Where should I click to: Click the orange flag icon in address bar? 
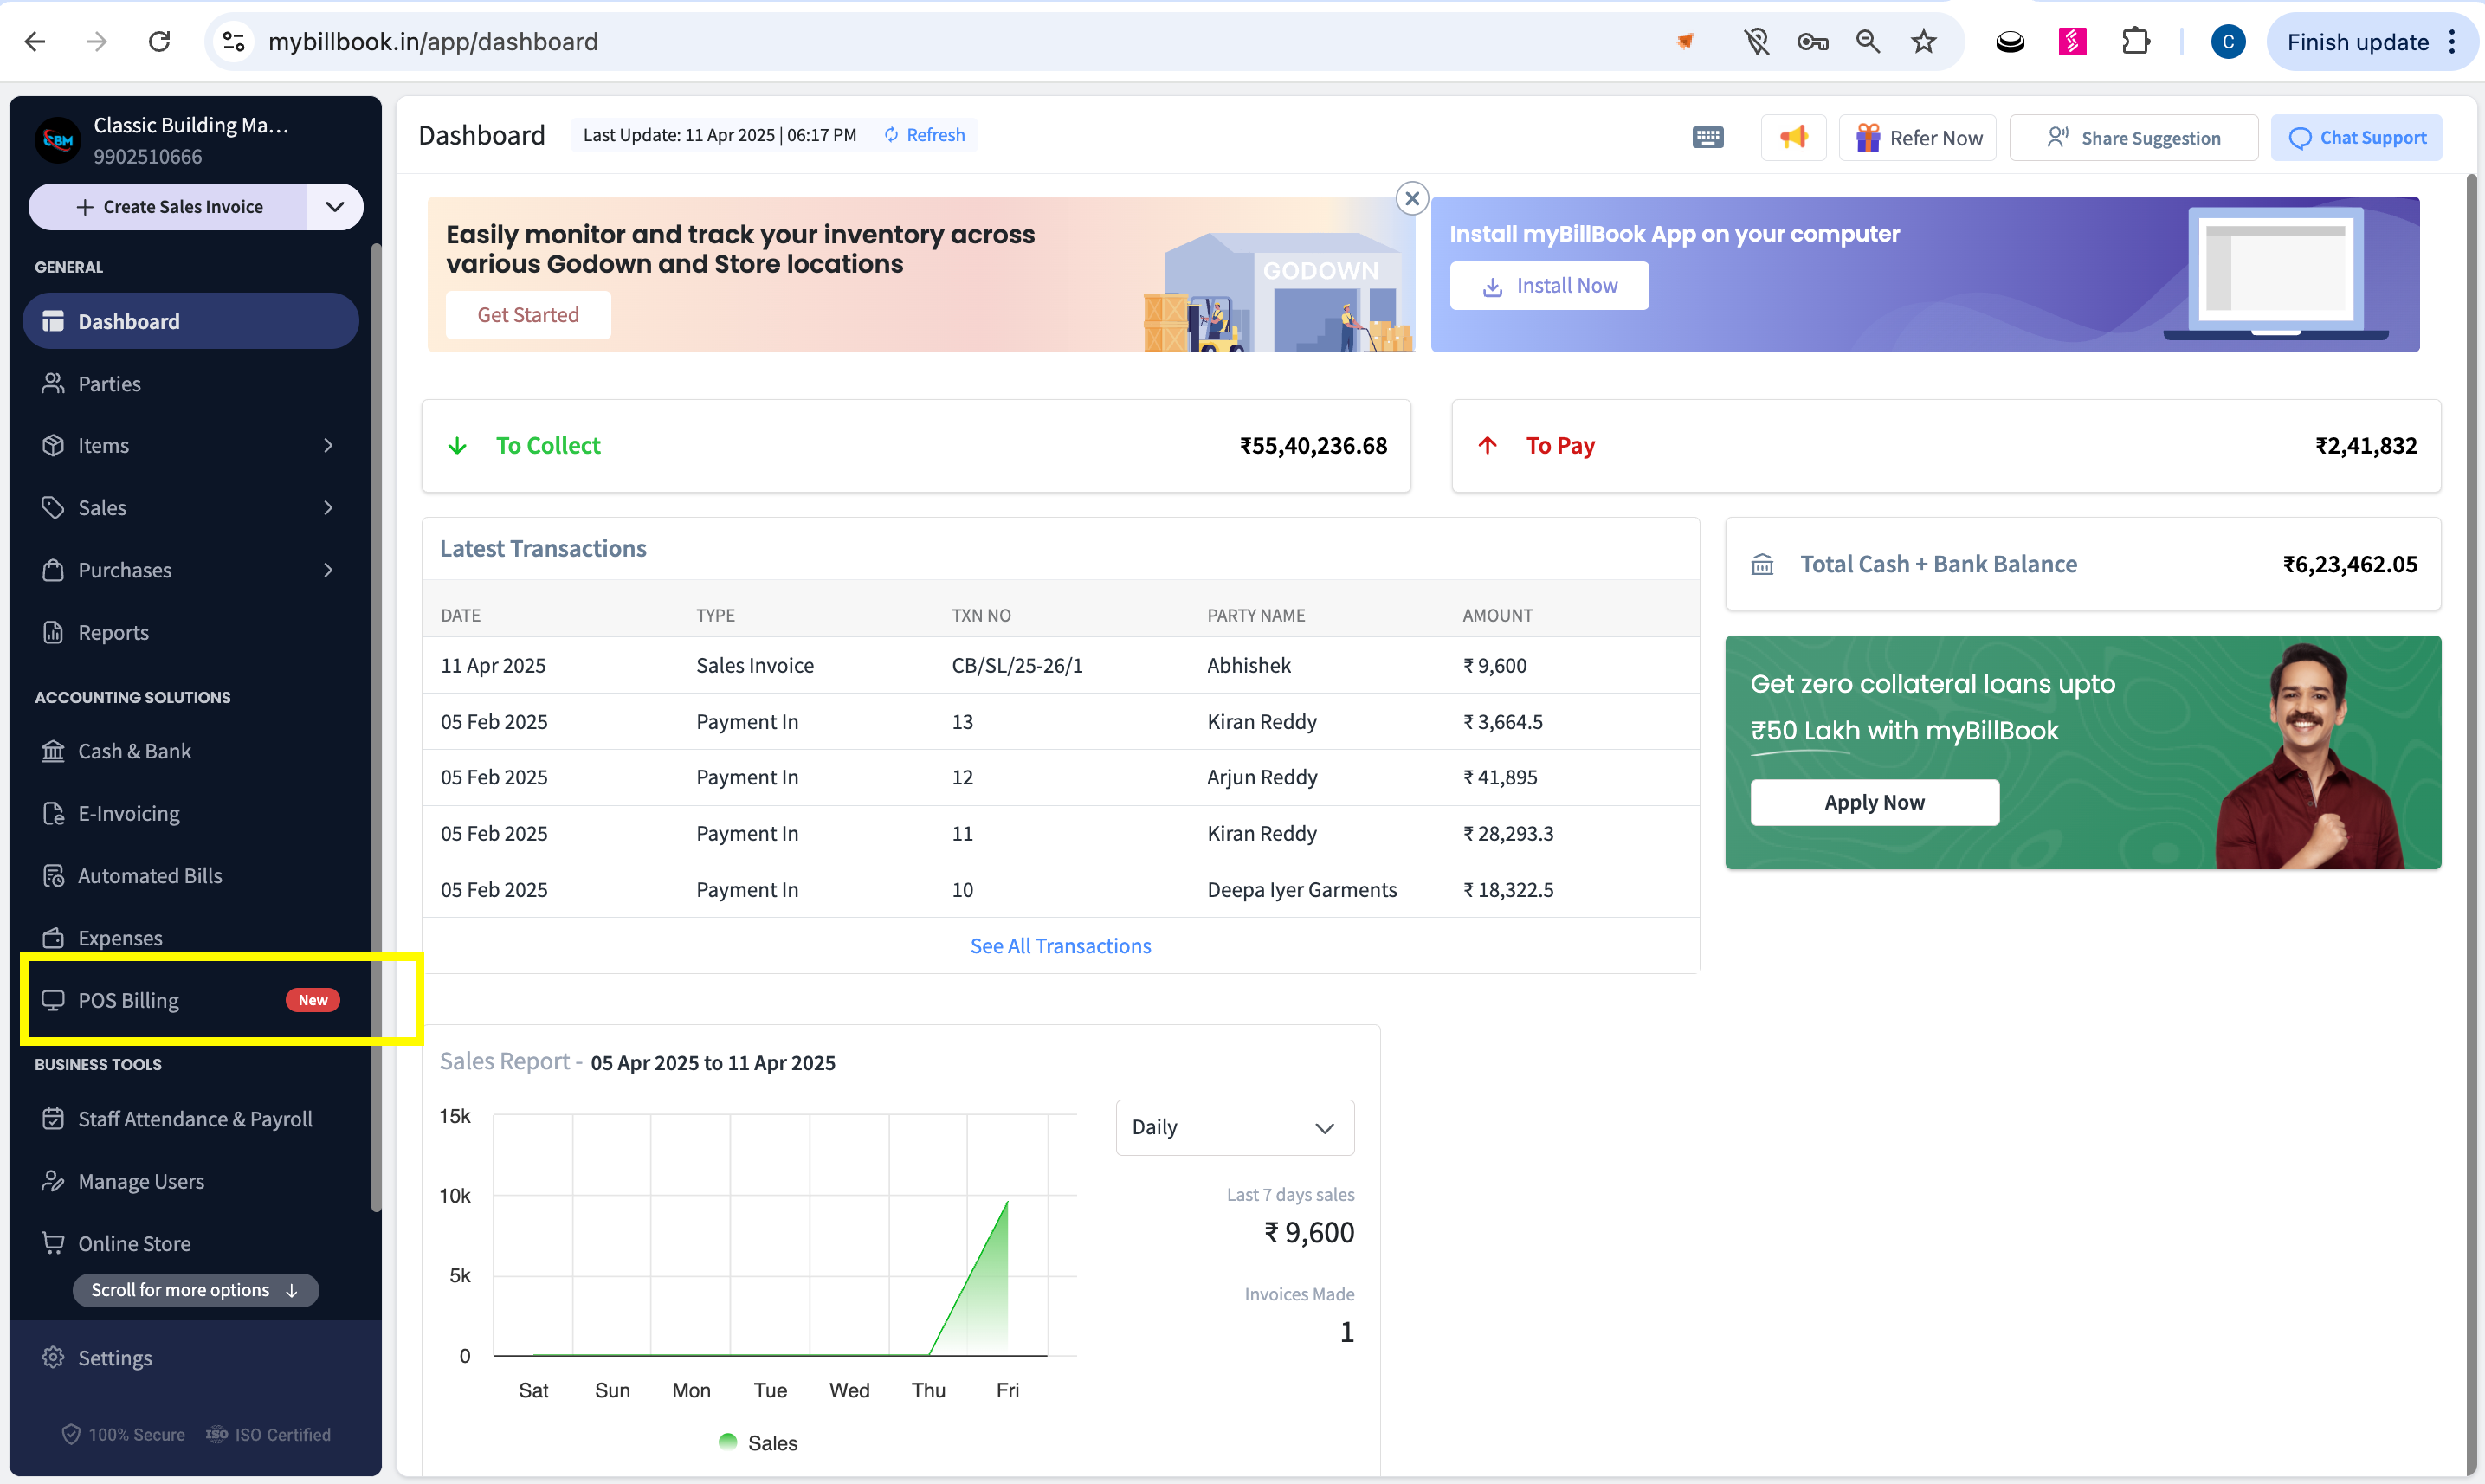(1685, 41)
